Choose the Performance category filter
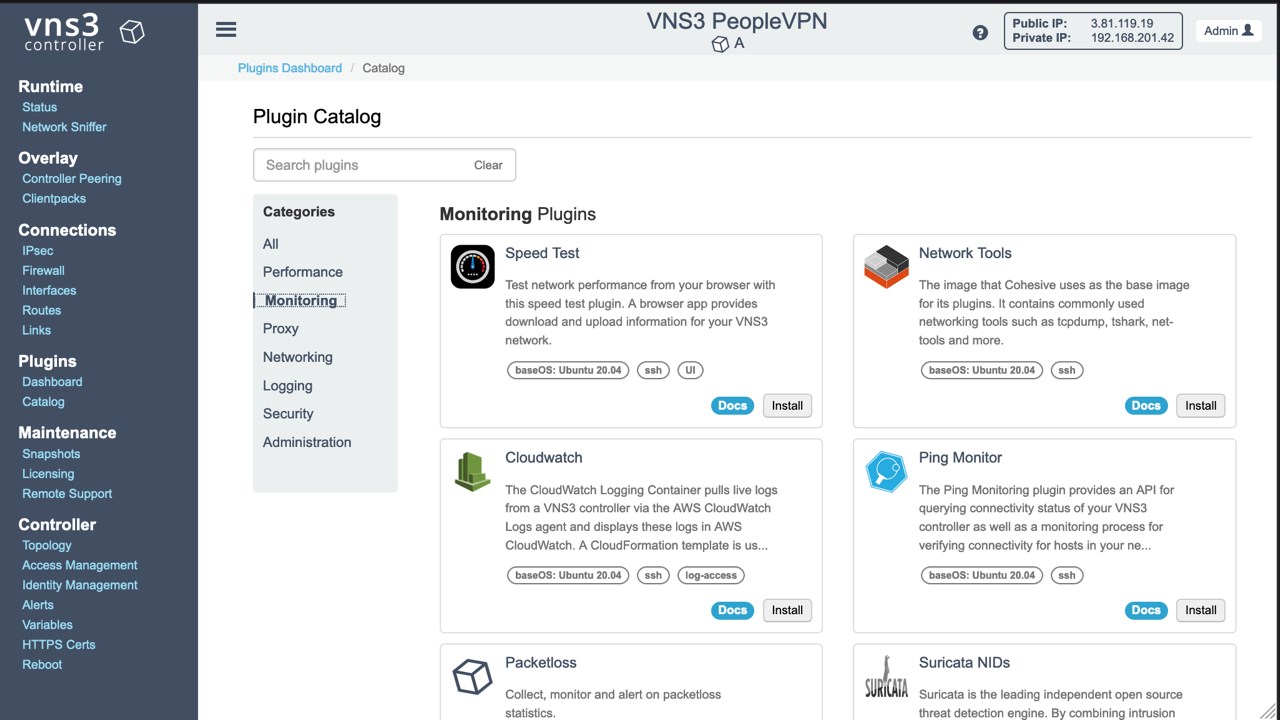1280x720 pixels. [302, 272]
